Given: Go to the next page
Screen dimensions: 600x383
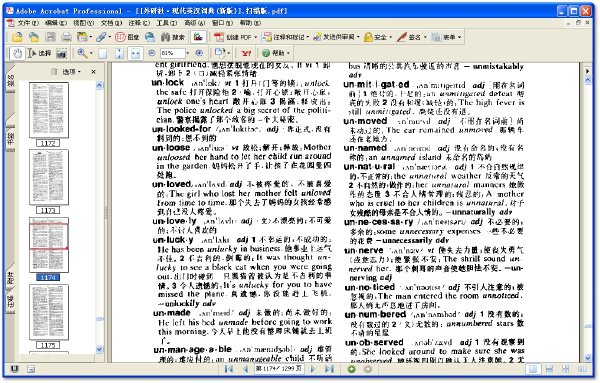Looking at the screenshot, I should [x=313, y=369].
